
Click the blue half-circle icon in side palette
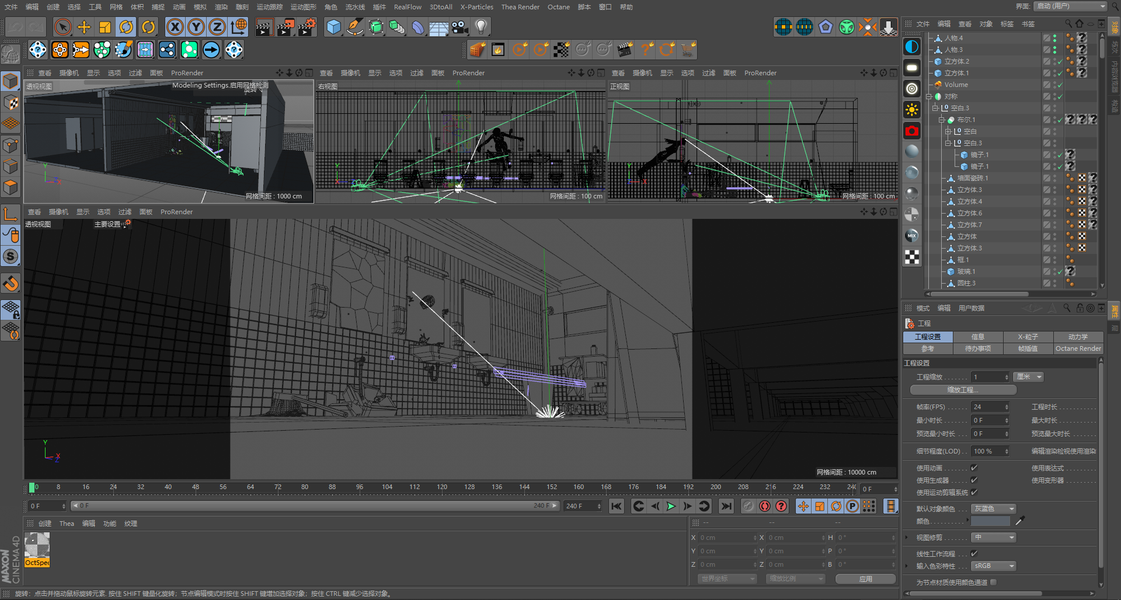click(x=912, y=46)
